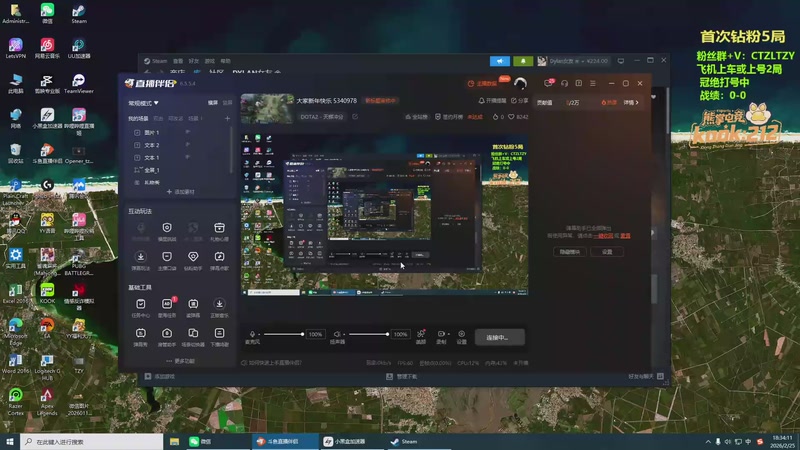Click the green bell notification in Steam window

click(523, 61)
